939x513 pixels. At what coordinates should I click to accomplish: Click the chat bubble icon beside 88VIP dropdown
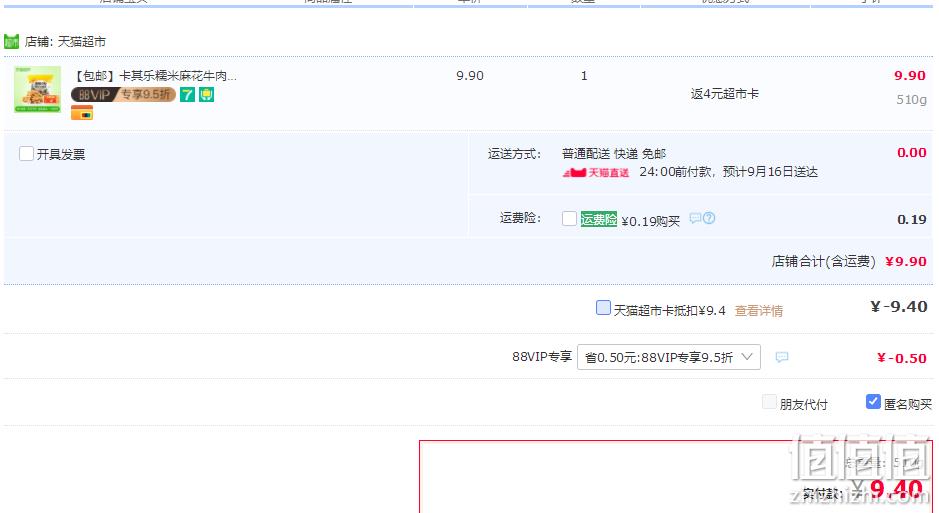(782, 357)
